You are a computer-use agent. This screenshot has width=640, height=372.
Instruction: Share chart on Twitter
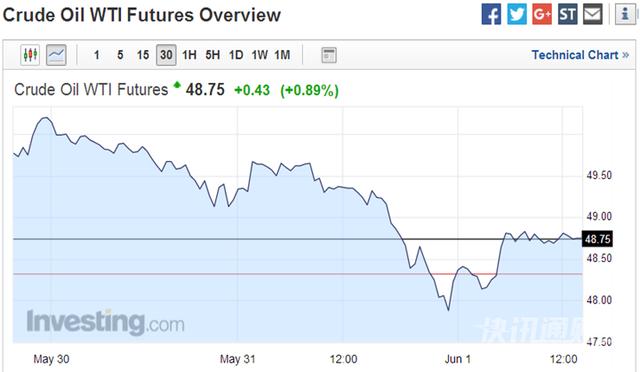tap(517, 14)
